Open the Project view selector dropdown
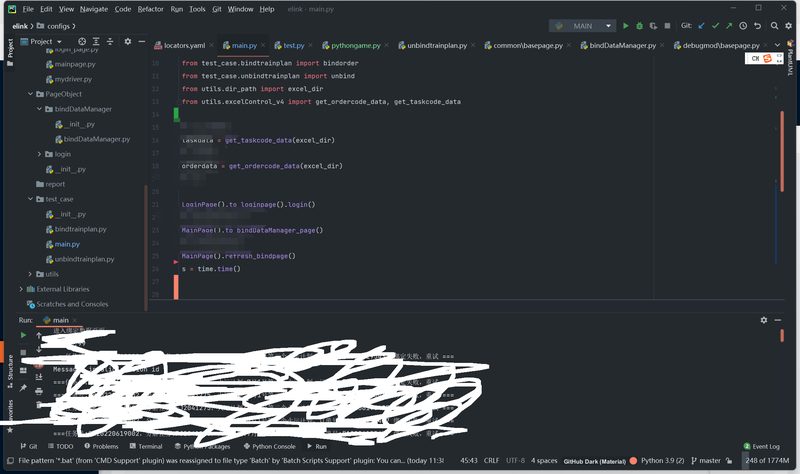This screenshot has height=474, width=800. click(41, 41)
